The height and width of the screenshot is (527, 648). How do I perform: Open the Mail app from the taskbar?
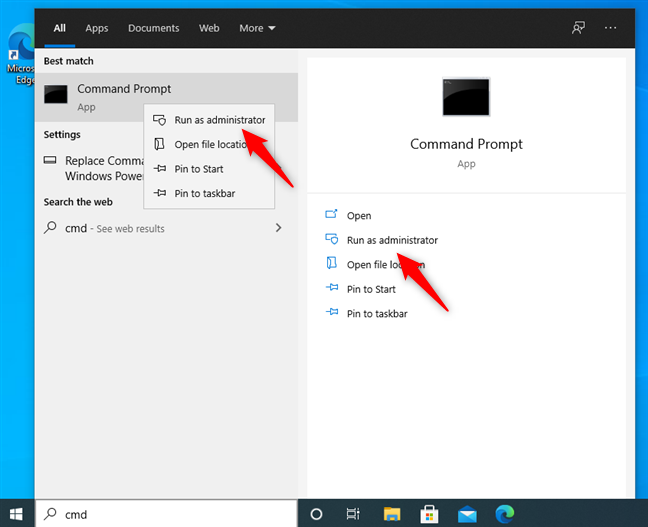[x=467, y=515]
